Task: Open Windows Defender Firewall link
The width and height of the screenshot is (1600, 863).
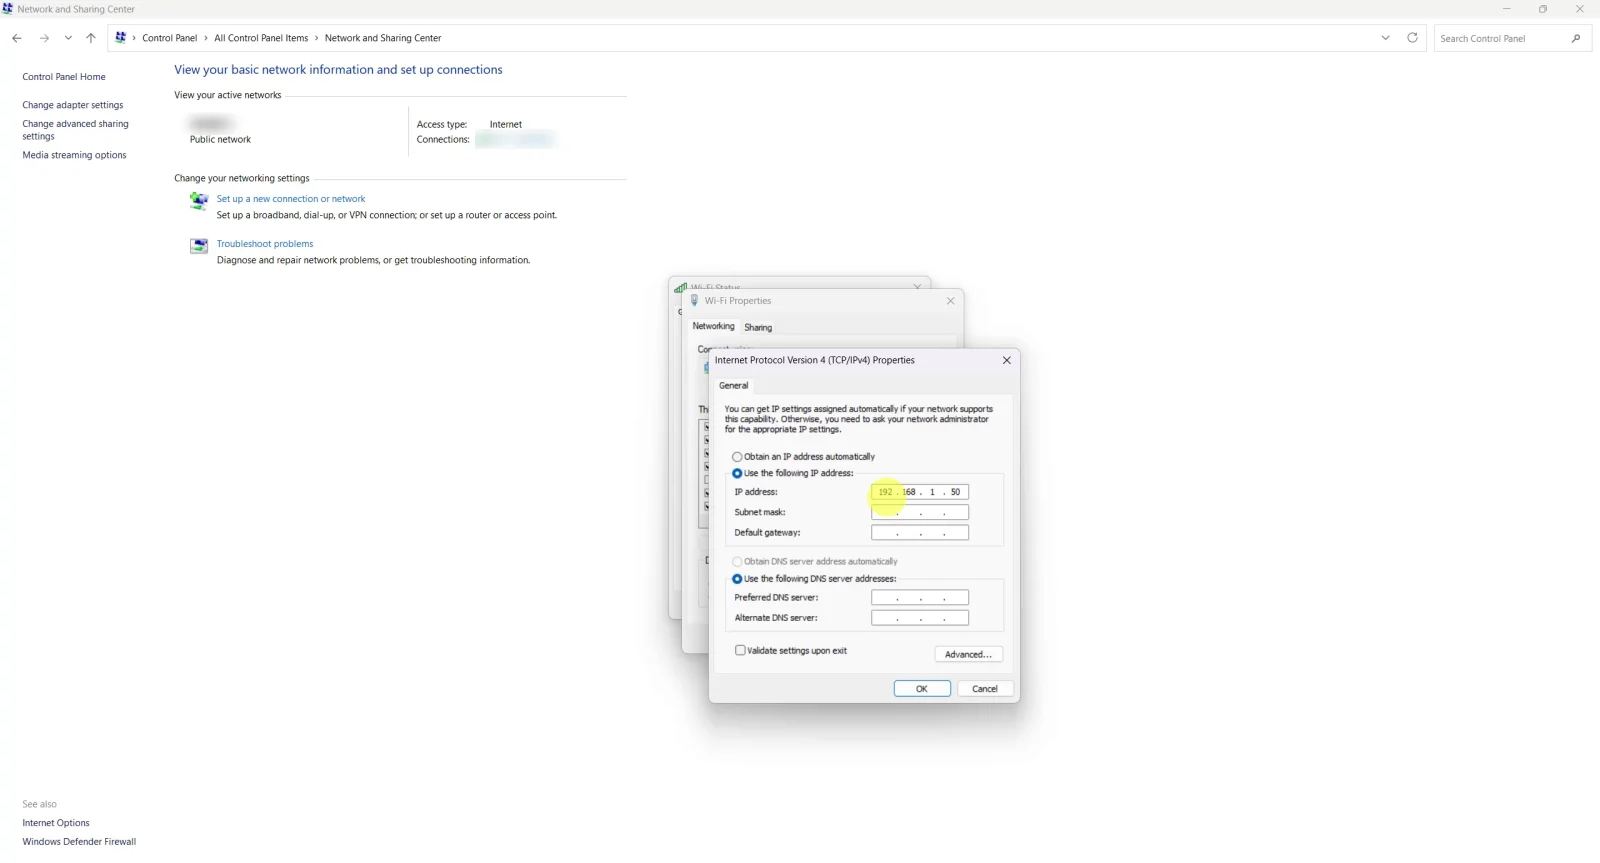Action: 79,842
